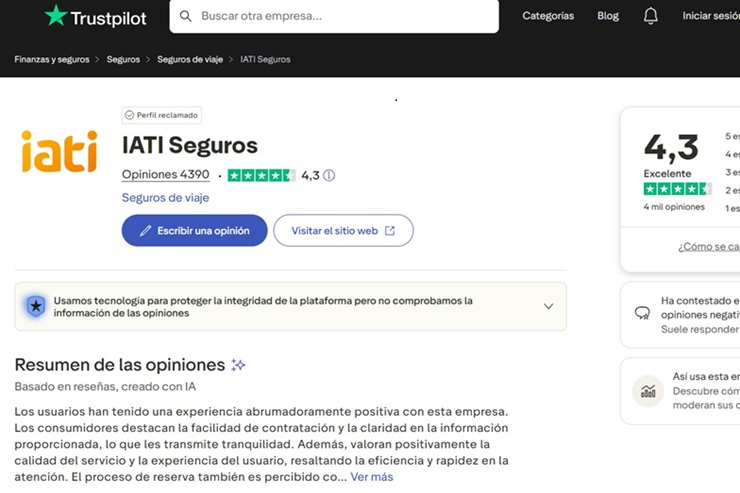
Task: Open the Seguros de viaje category link below the rating
Action: (x=166, y=198)
